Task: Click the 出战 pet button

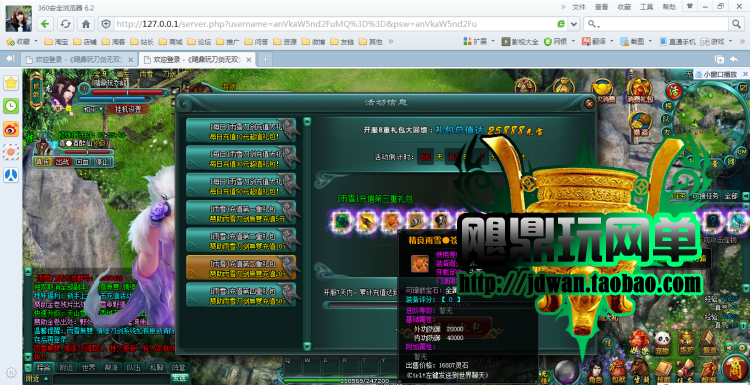Action: click(62, 162)
